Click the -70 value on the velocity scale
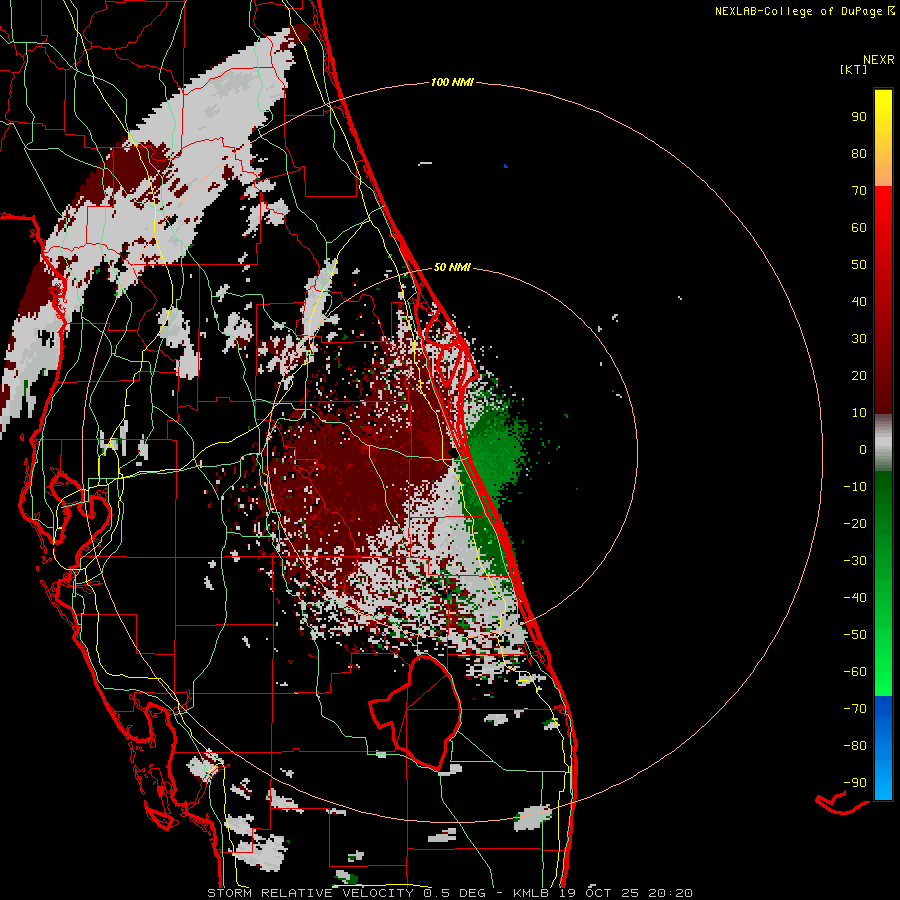The width and height of the screenshot is (900, 900). click(x=855, y=709)
